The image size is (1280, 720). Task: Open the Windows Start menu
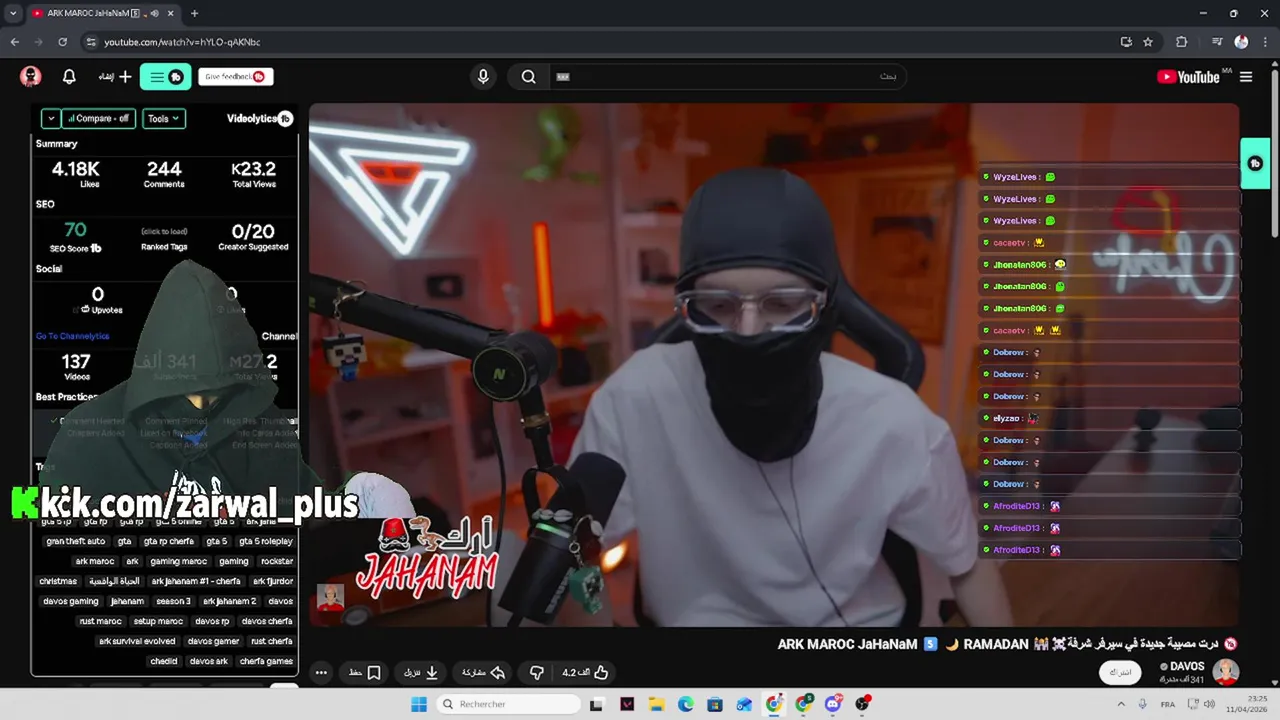coord(419,704)
